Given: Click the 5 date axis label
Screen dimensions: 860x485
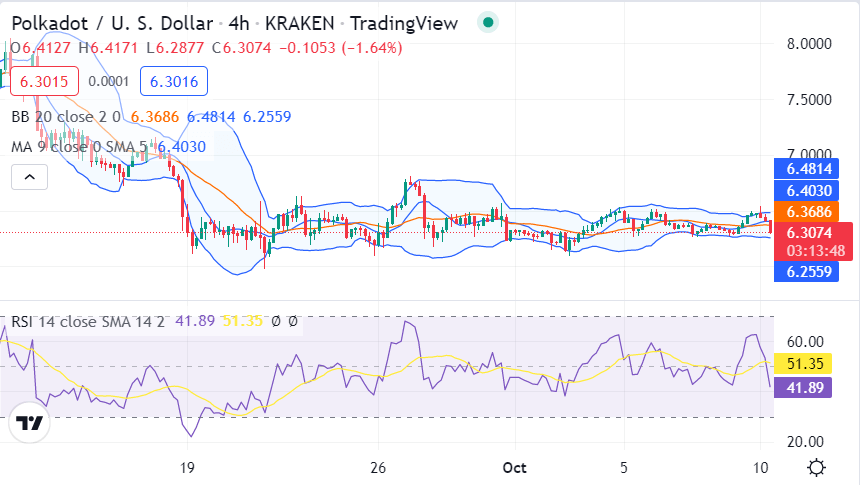Looking at the screenshot, I should click(624, 468).
